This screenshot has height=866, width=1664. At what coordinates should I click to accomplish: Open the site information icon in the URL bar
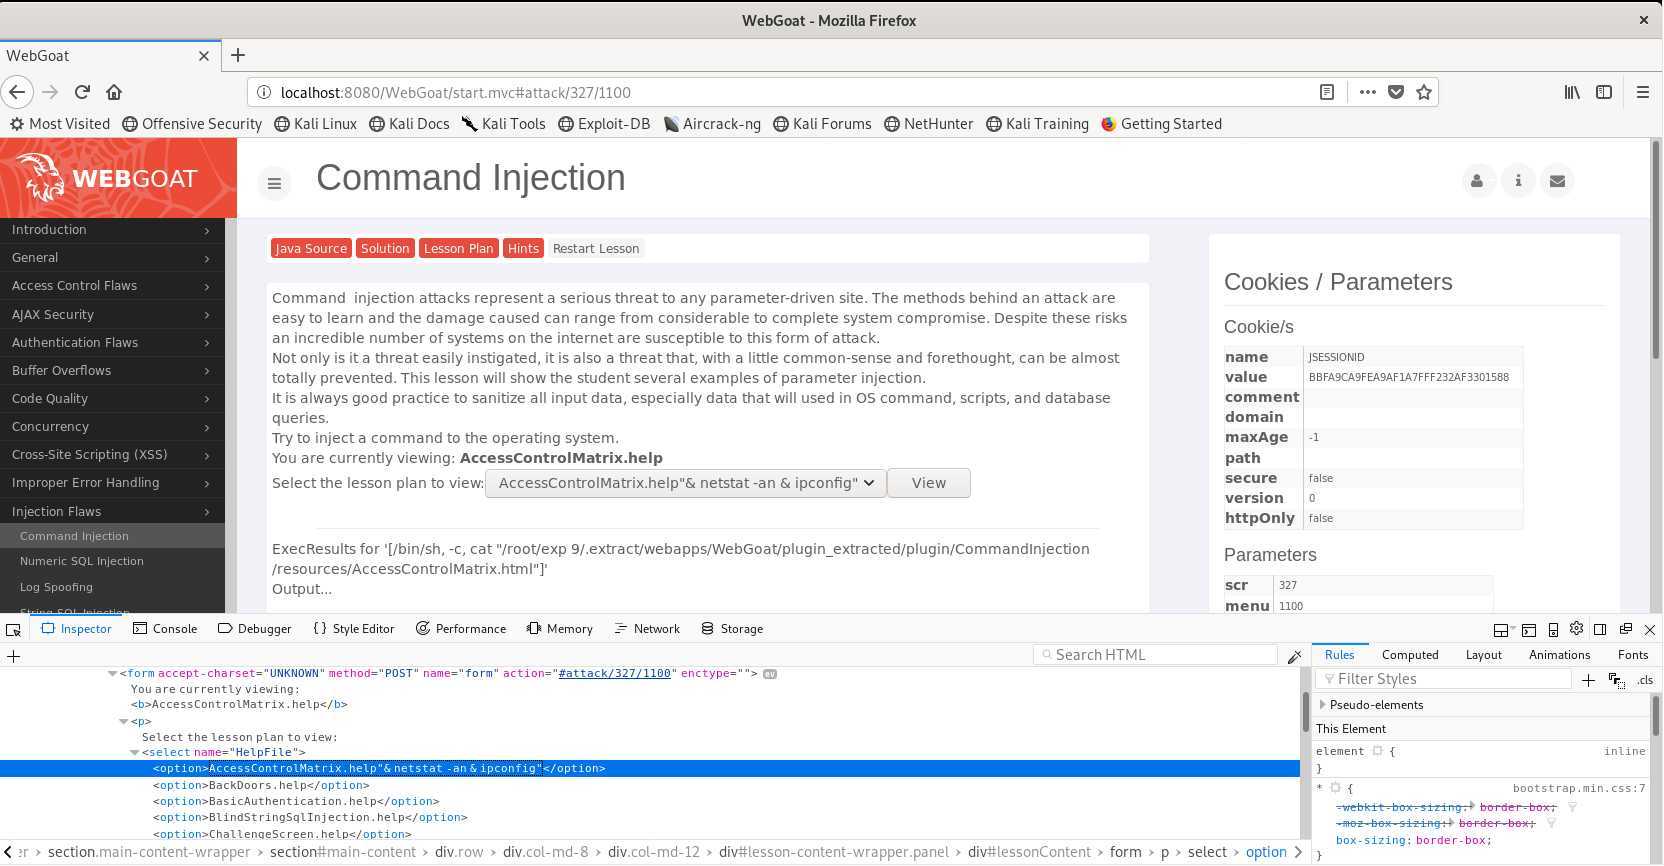pyautogui.click(x=264, y=92)
